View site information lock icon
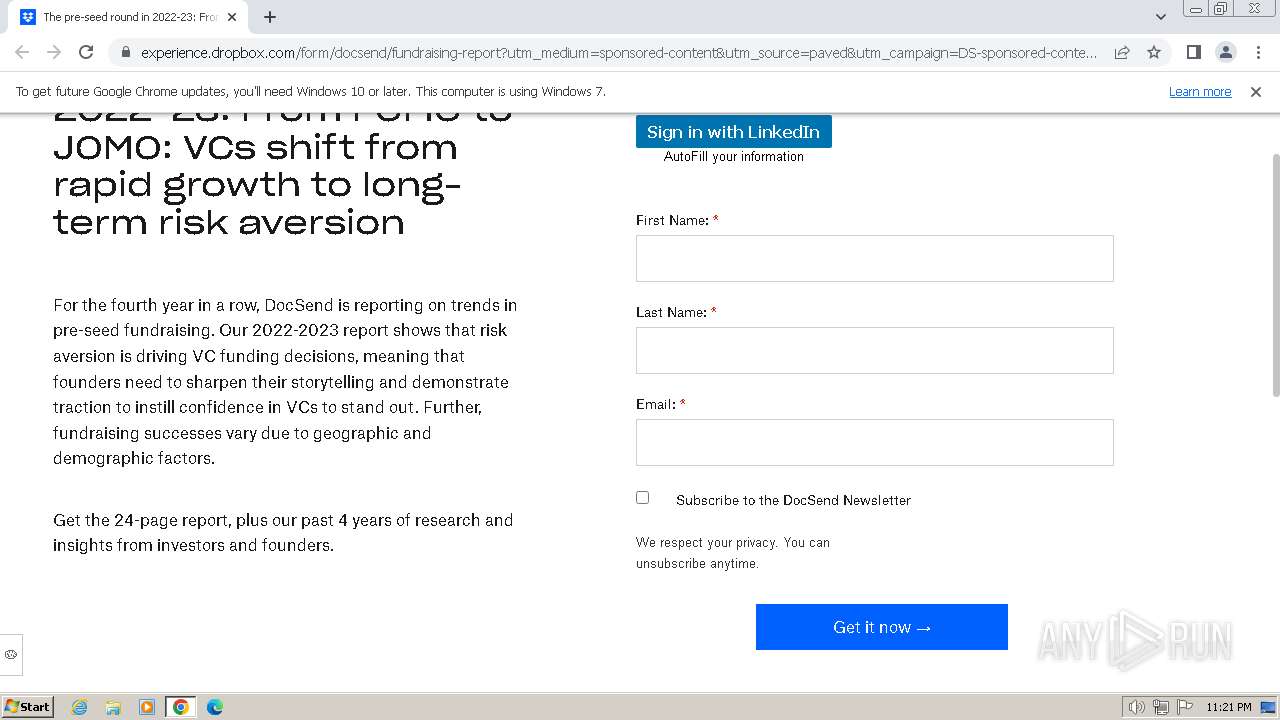This screenshot has height=720, width=1280. pyautogui.click(x=125, y=53)
